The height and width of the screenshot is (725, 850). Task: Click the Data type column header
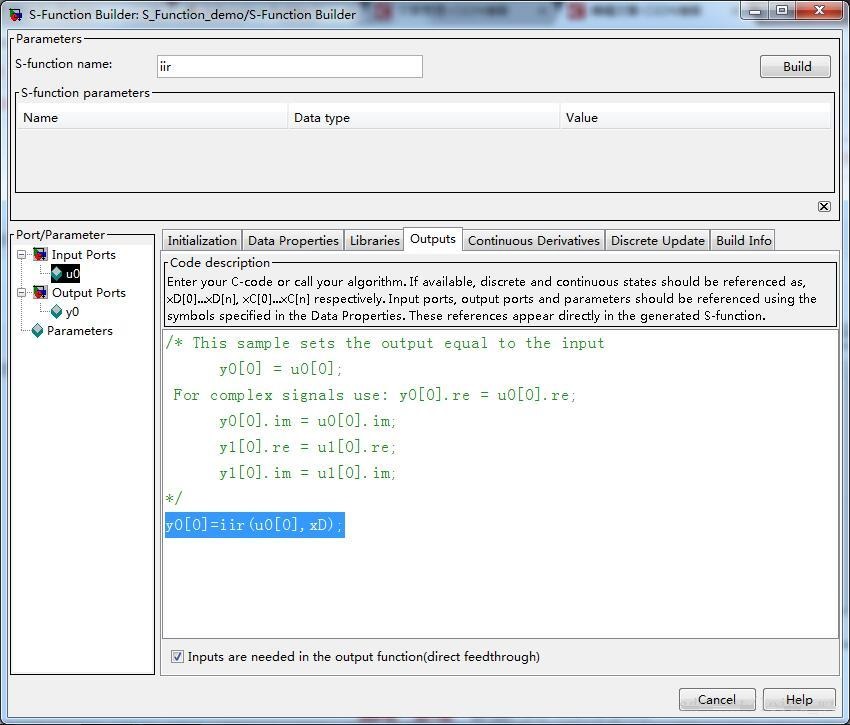point(424,118)
